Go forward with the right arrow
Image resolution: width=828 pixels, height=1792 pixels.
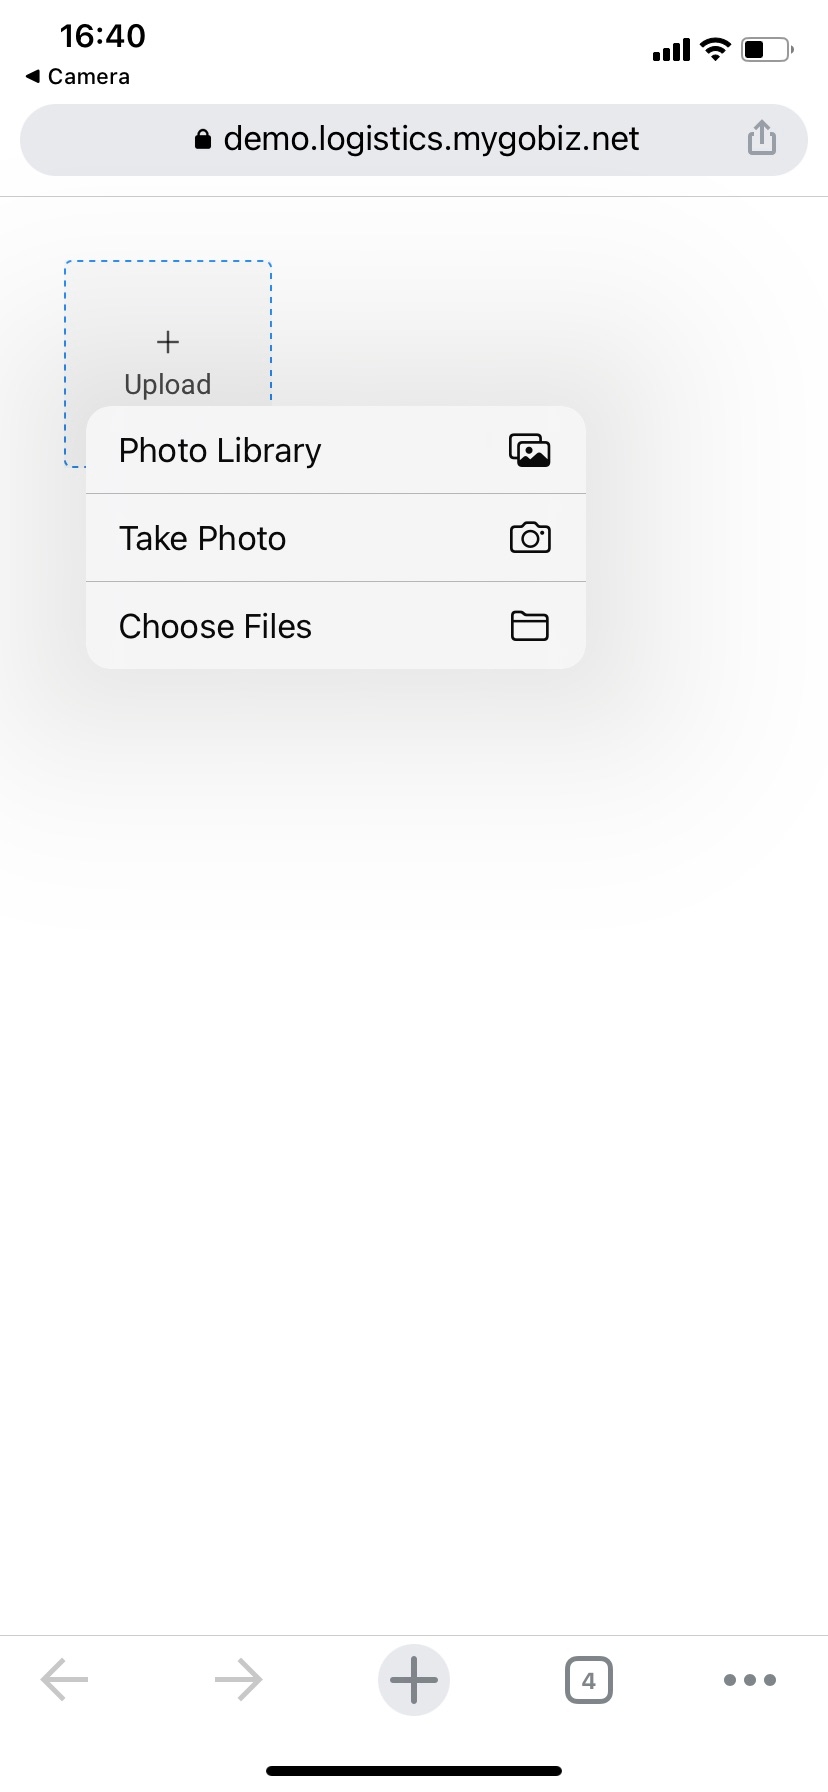click(239, 1680)
